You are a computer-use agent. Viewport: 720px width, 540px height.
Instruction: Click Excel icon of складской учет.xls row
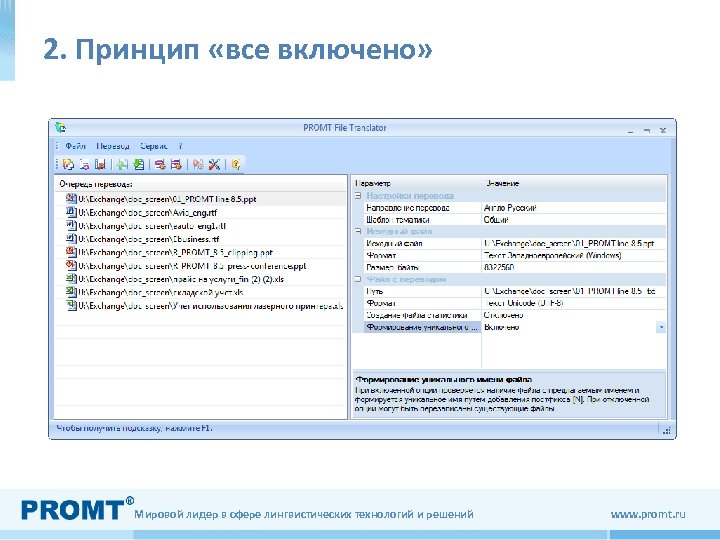point(71,292)
